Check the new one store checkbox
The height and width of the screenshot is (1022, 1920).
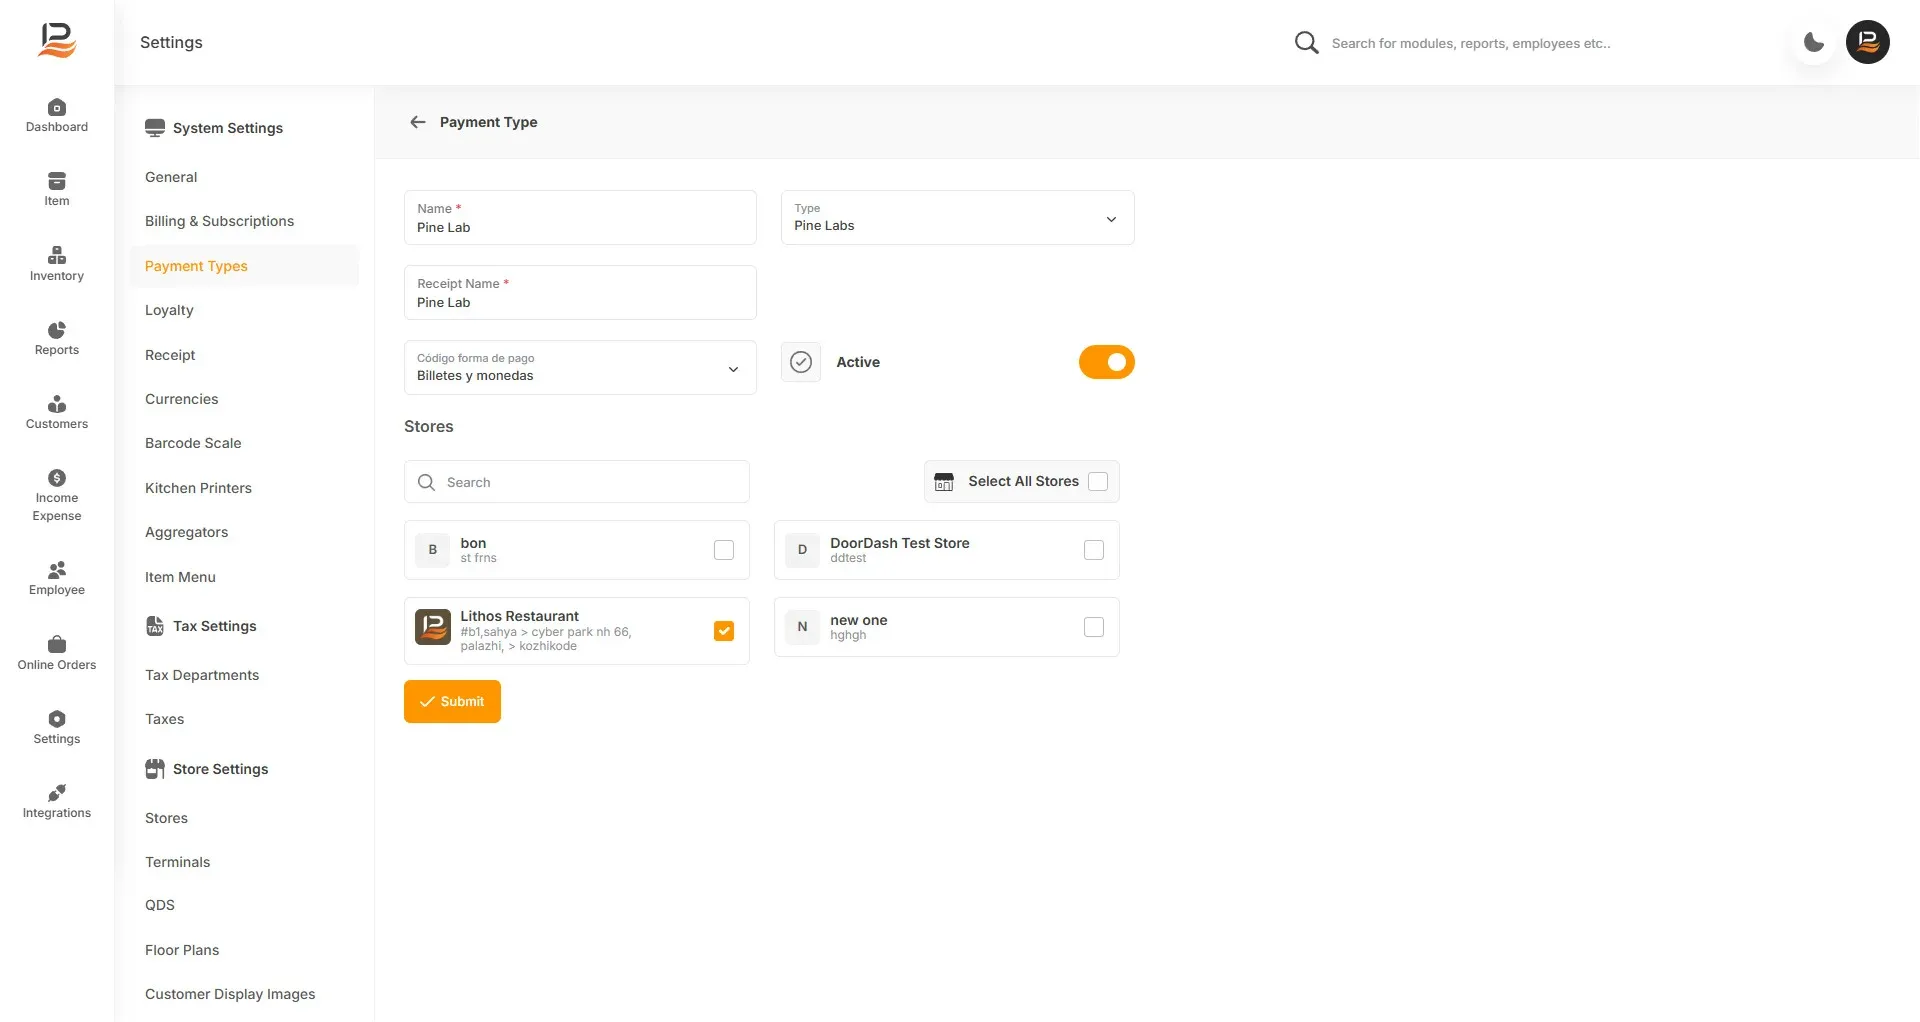click(x=1094, y=627)
